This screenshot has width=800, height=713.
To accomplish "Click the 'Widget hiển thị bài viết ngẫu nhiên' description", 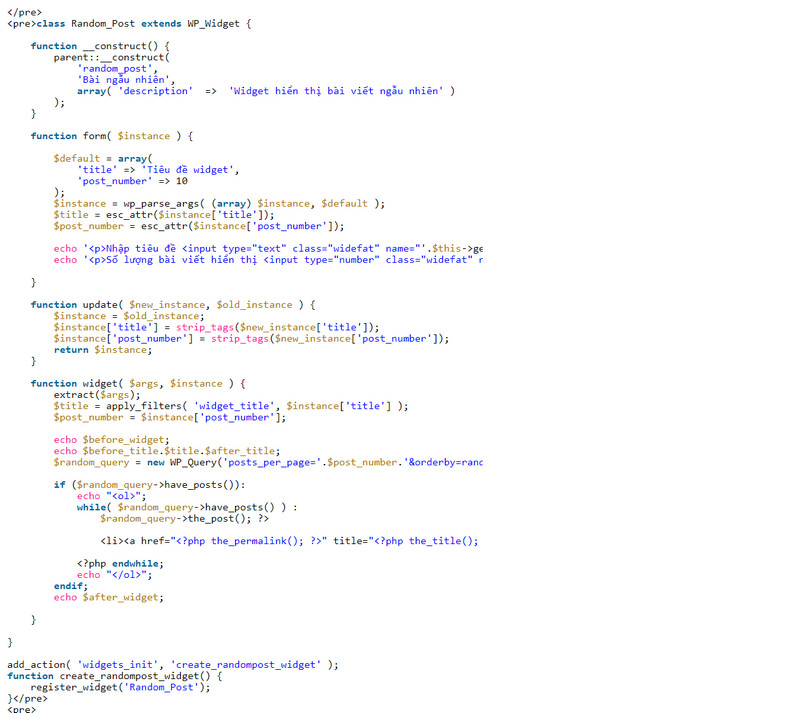I will (x=338, y=90).
